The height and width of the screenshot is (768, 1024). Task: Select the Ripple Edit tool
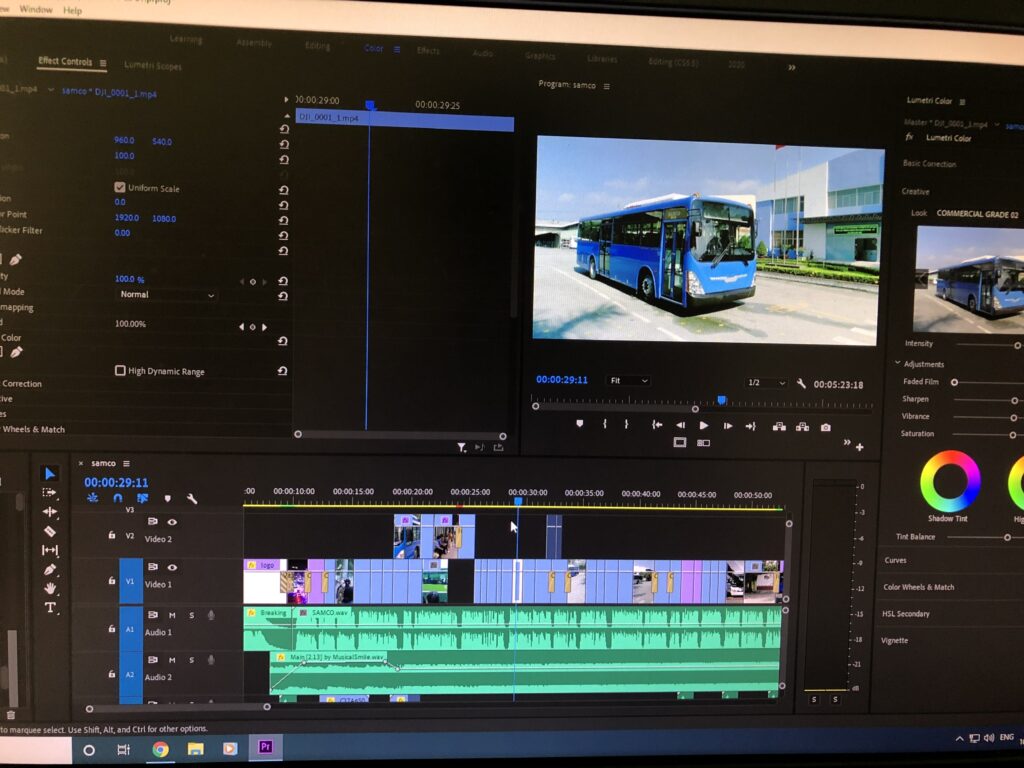click(50, 511)
